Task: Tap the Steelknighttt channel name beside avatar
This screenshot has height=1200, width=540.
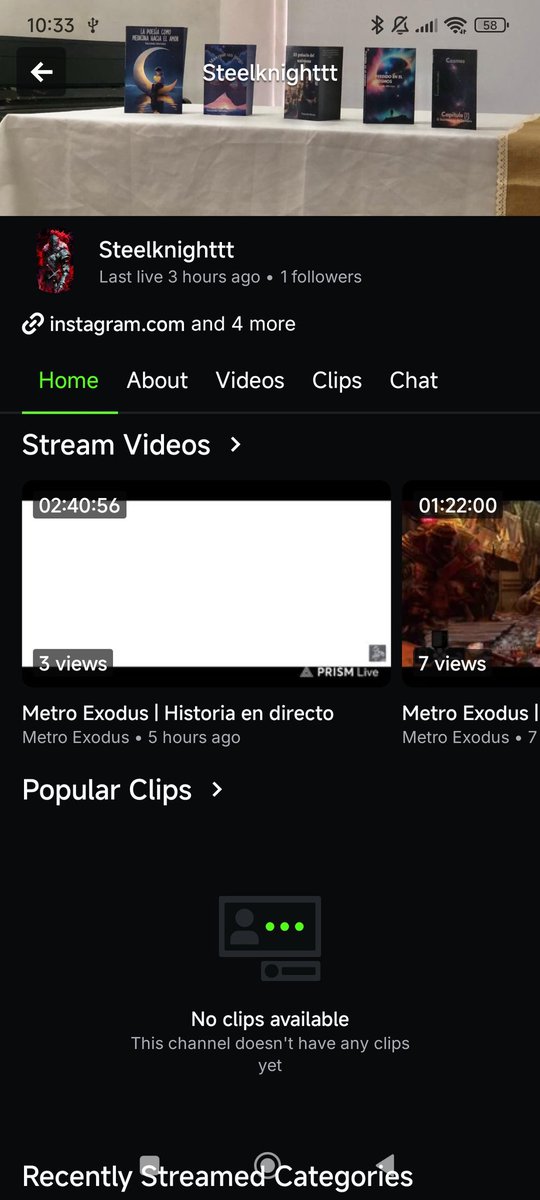Action: pos(167,250)
